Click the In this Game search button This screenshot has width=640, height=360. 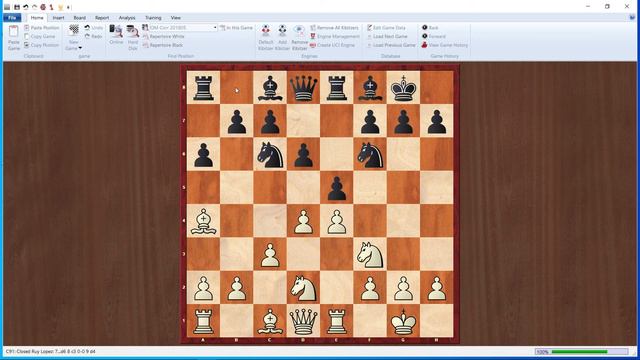click(236, 28)
